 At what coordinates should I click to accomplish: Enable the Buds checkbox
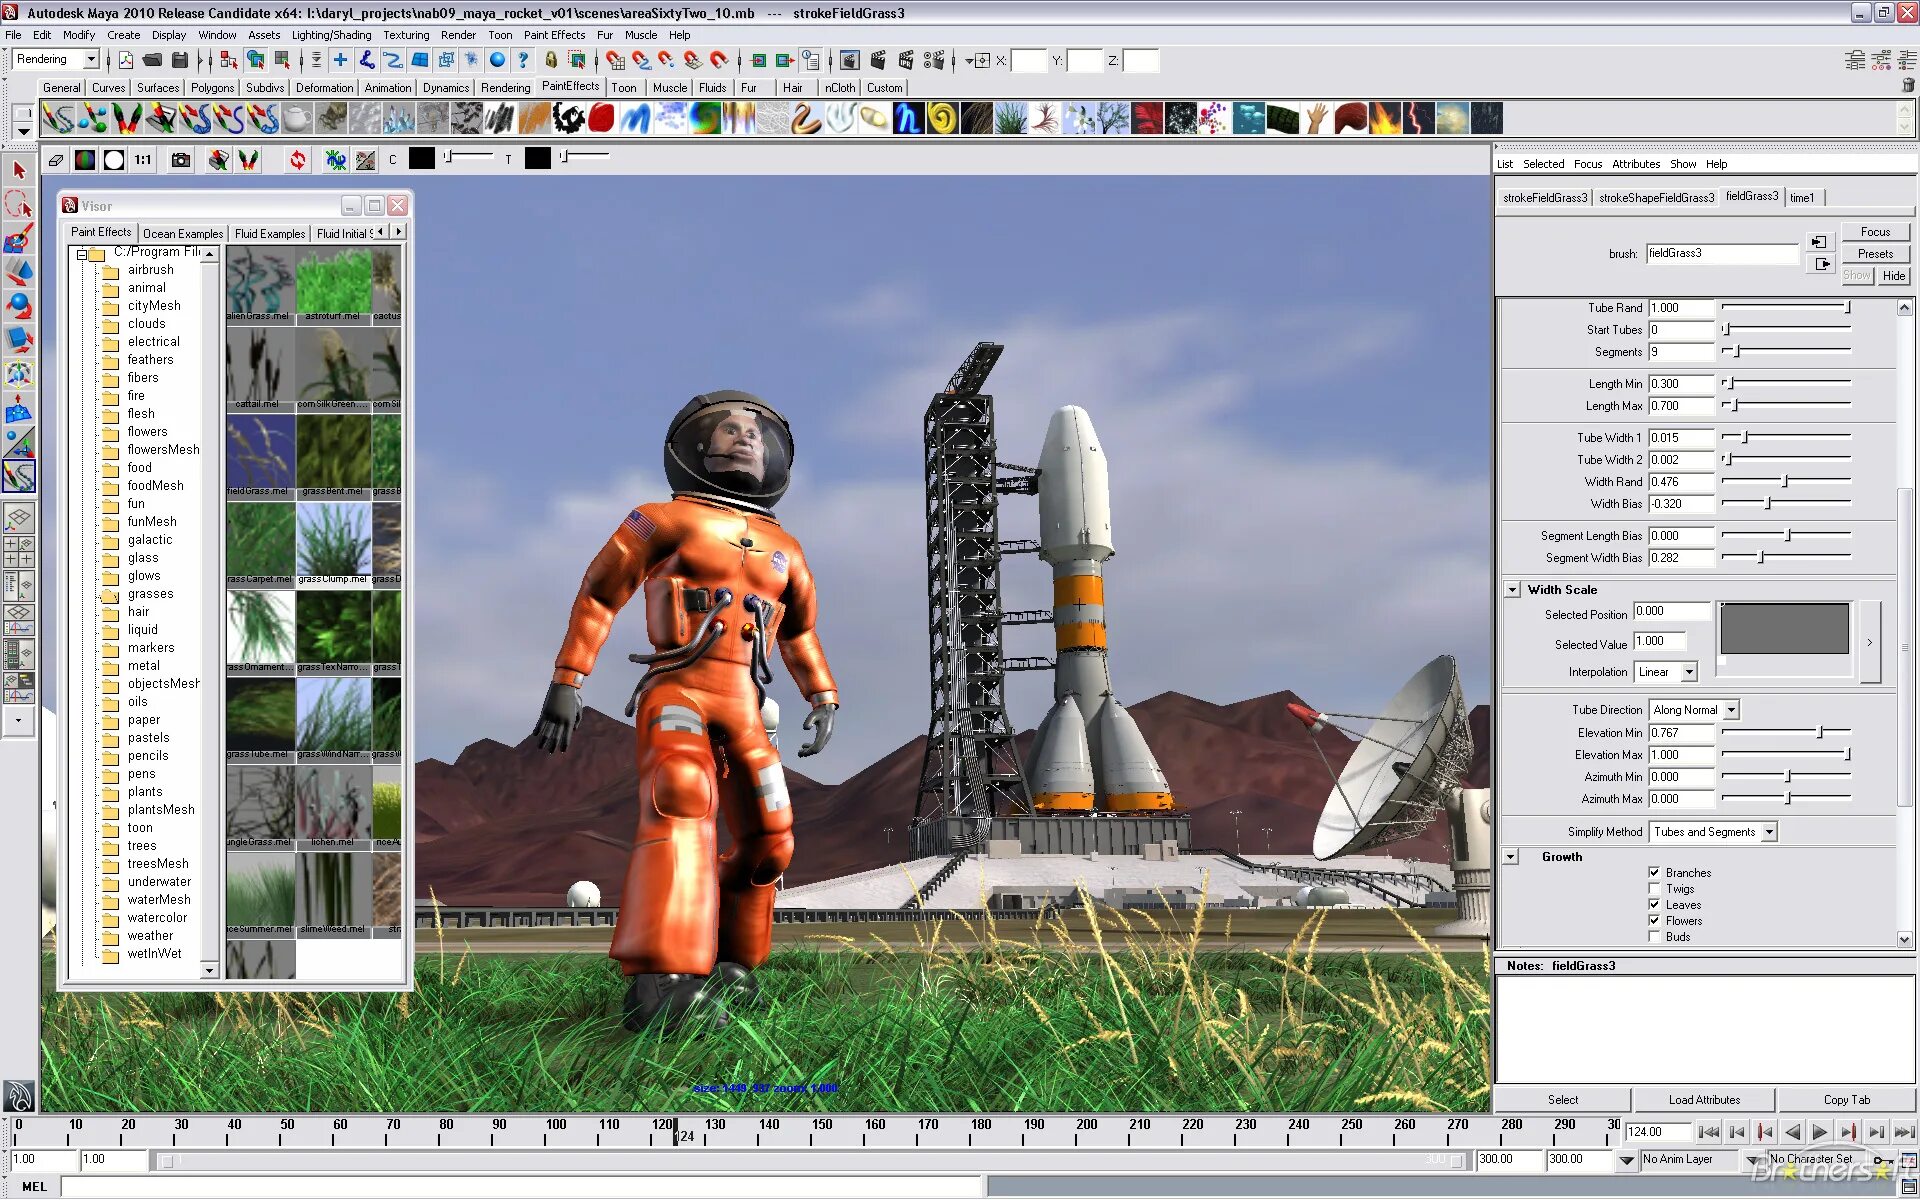pos(1654,937)
